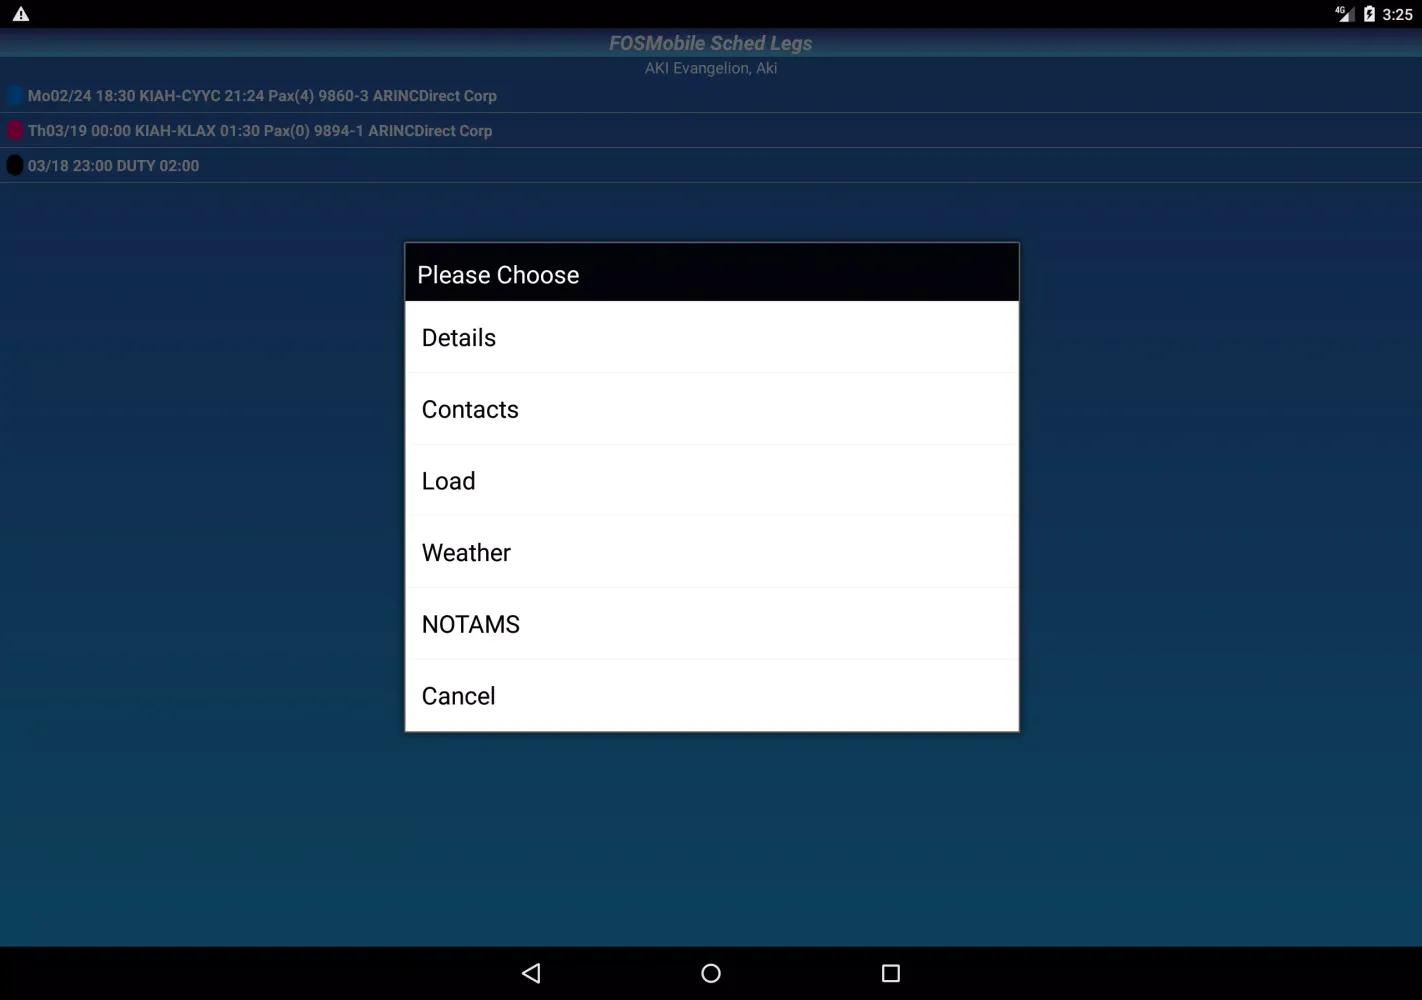Select Contacts from the dialog

pos(470,409)
